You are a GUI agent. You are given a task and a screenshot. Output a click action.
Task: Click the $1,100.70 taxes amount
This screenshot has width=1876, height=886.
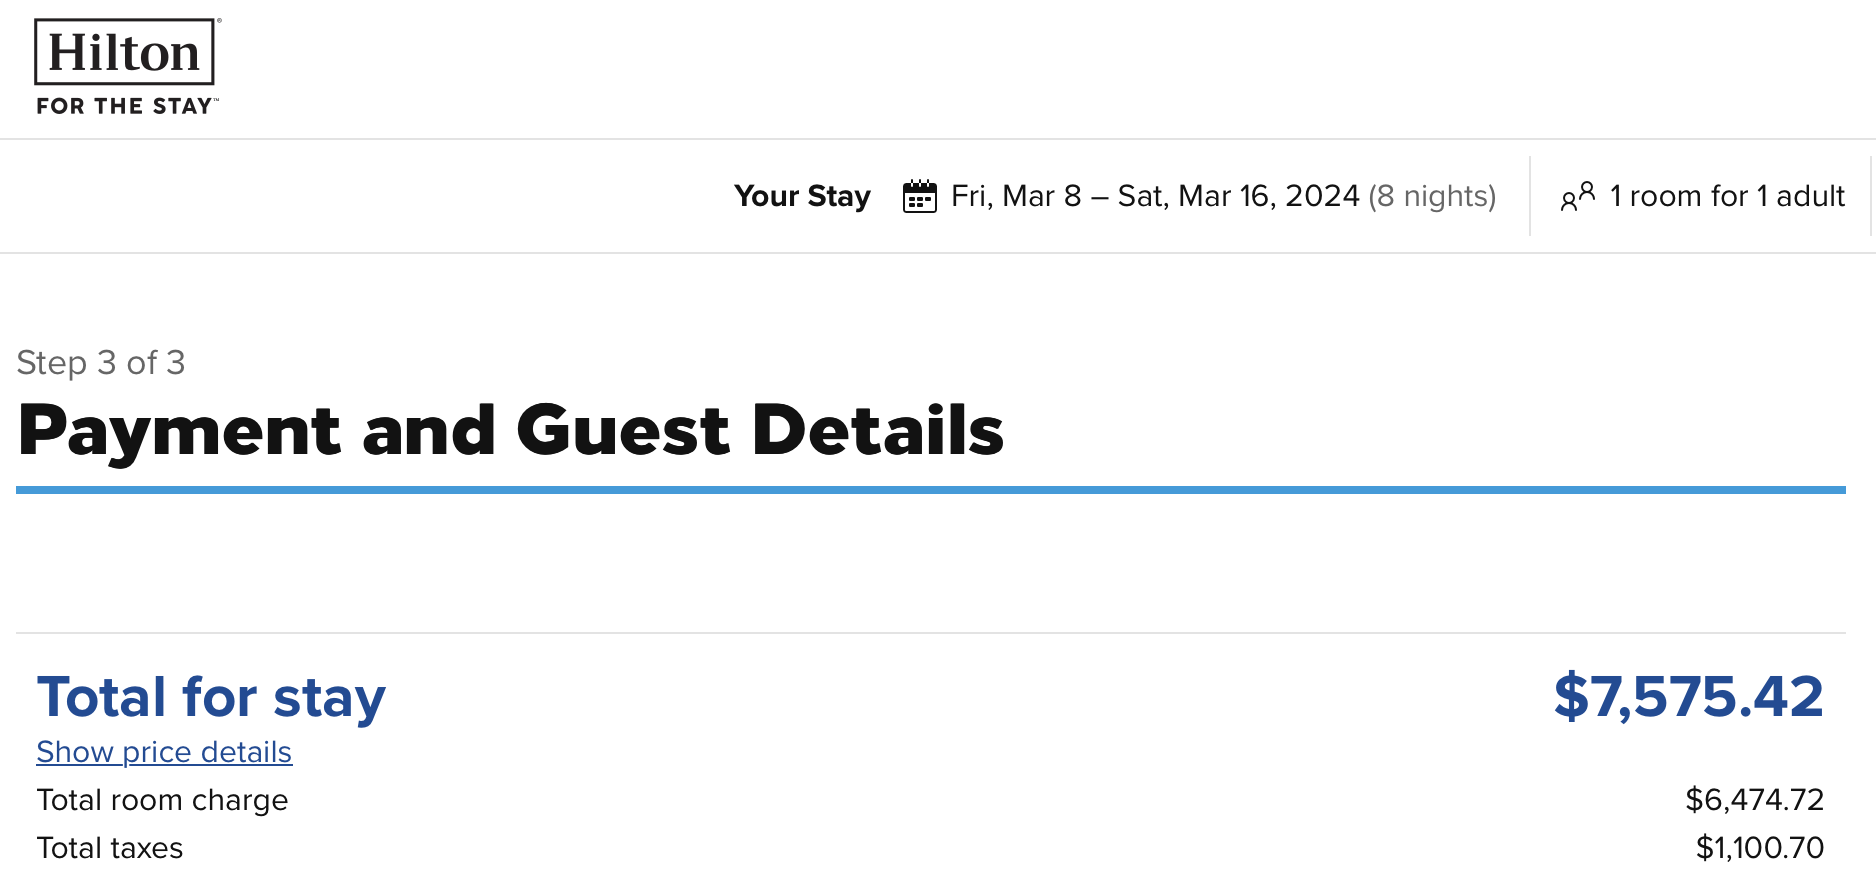1760,848
